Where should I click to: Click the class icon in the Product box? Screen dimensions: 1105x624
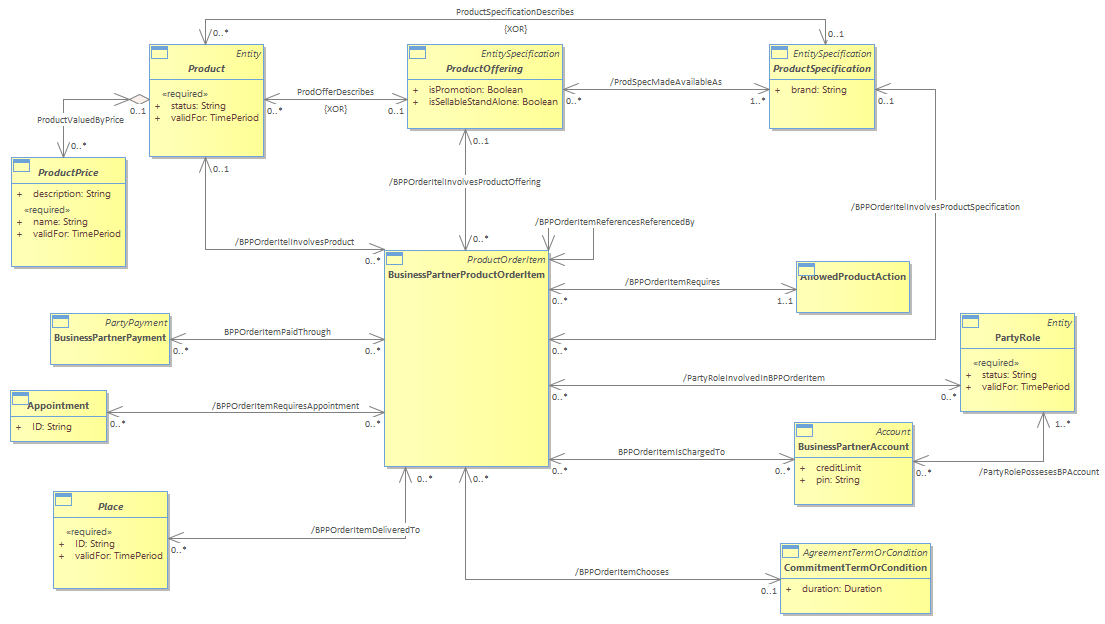[159, 52]
